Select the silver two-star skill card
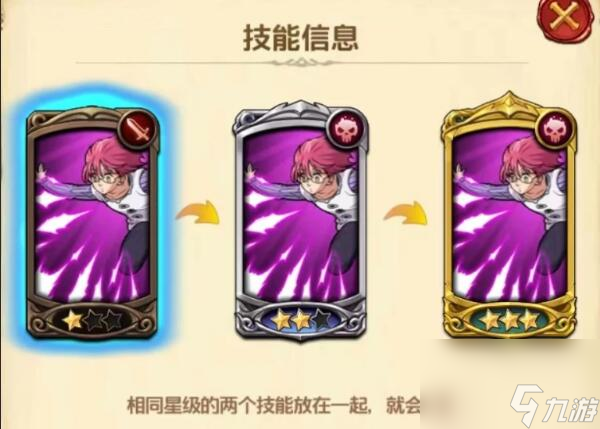The height and width of the screenshot is (429, 600). (300, 221)
